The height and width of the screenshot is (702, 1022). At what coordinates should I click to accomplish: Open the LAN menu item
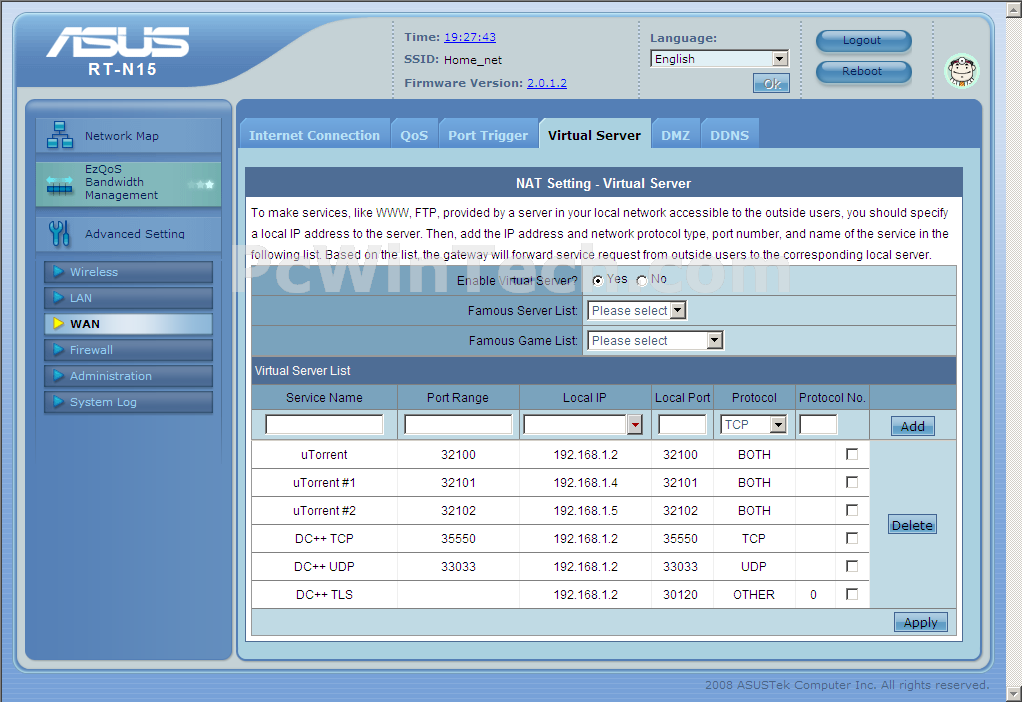click(x=128, y=298)
